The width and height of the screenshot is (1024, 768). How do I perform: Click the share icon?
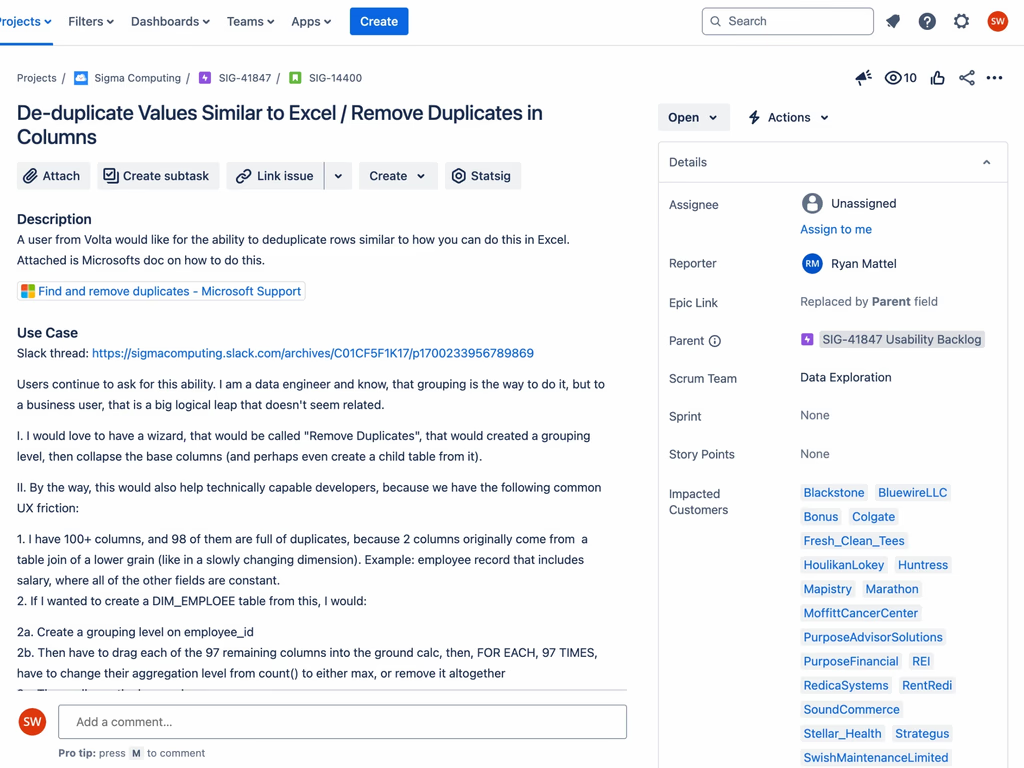pyautogui.click(x=966, y=78)
